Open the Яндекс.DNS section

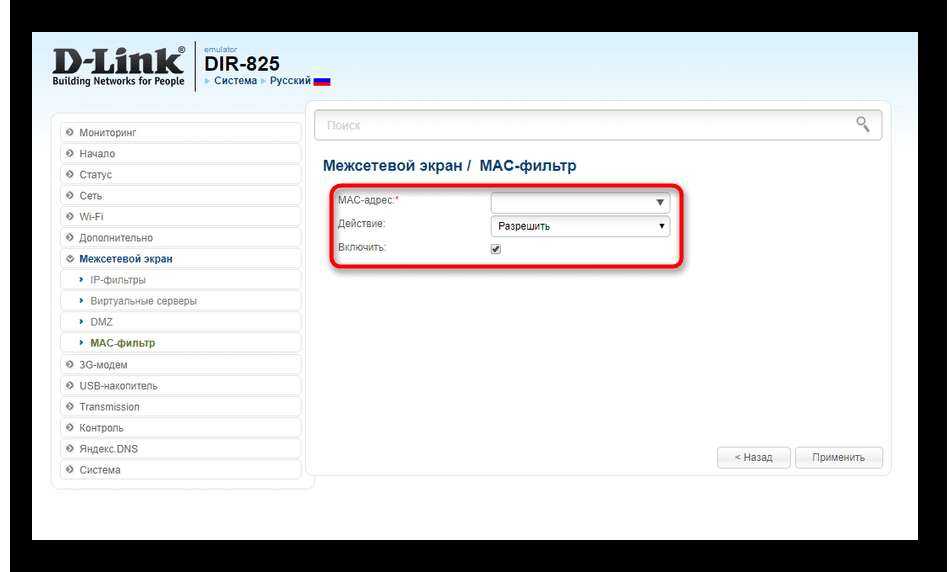click(x=181, y=448)
